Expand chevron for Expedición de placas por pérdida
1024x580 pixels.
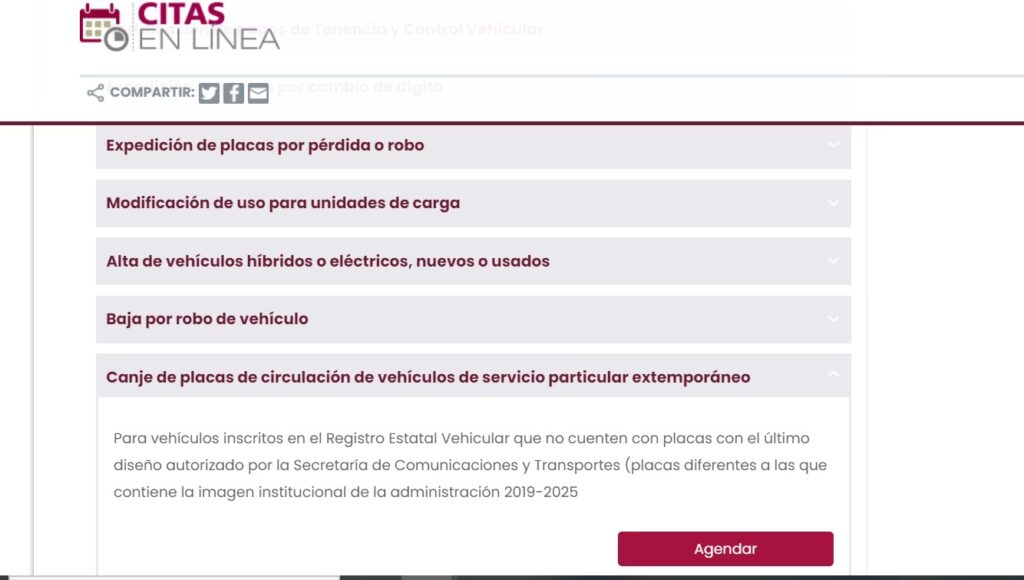[833, 145]
